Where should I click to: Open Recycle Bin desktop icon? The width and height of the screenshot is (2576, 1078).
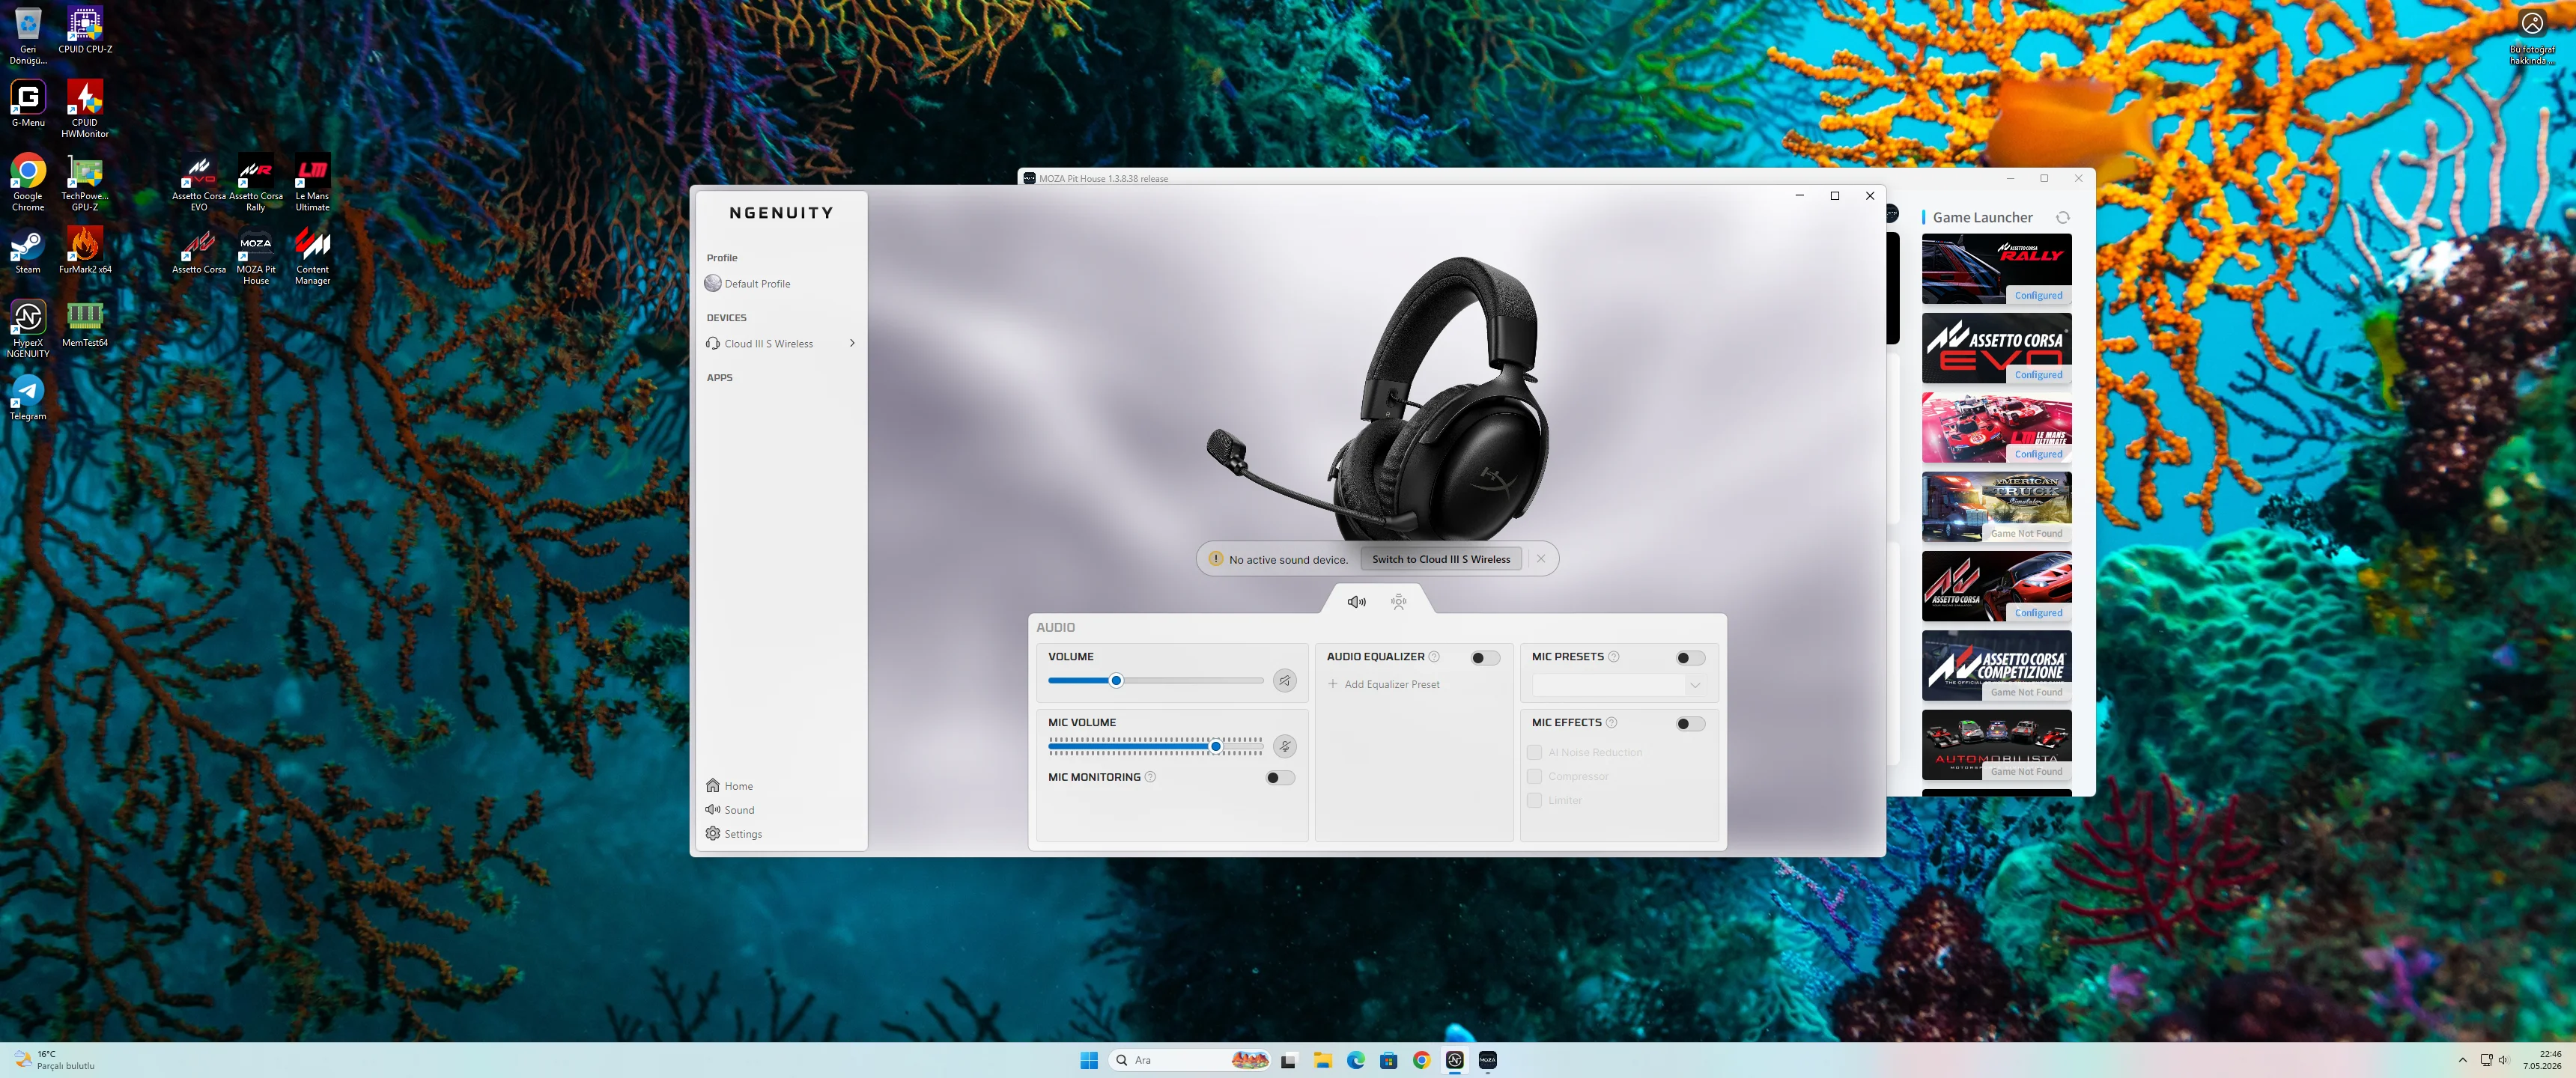tap(28, 36)
